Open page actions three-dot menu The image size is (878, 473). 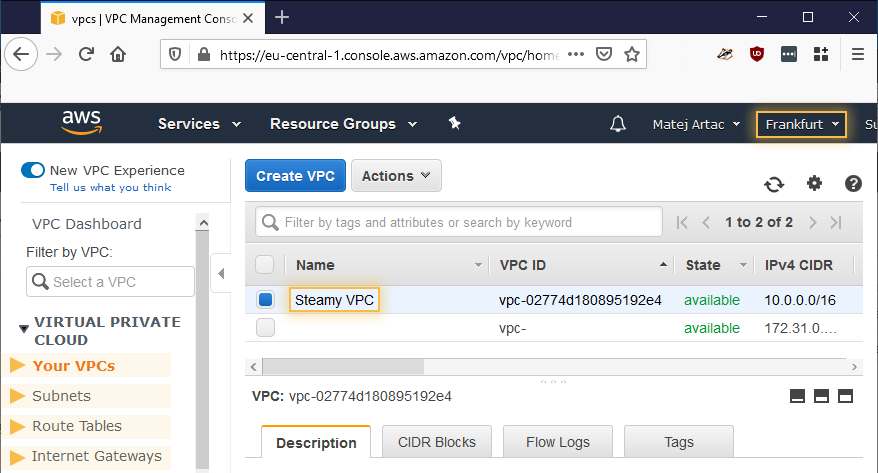576,54
